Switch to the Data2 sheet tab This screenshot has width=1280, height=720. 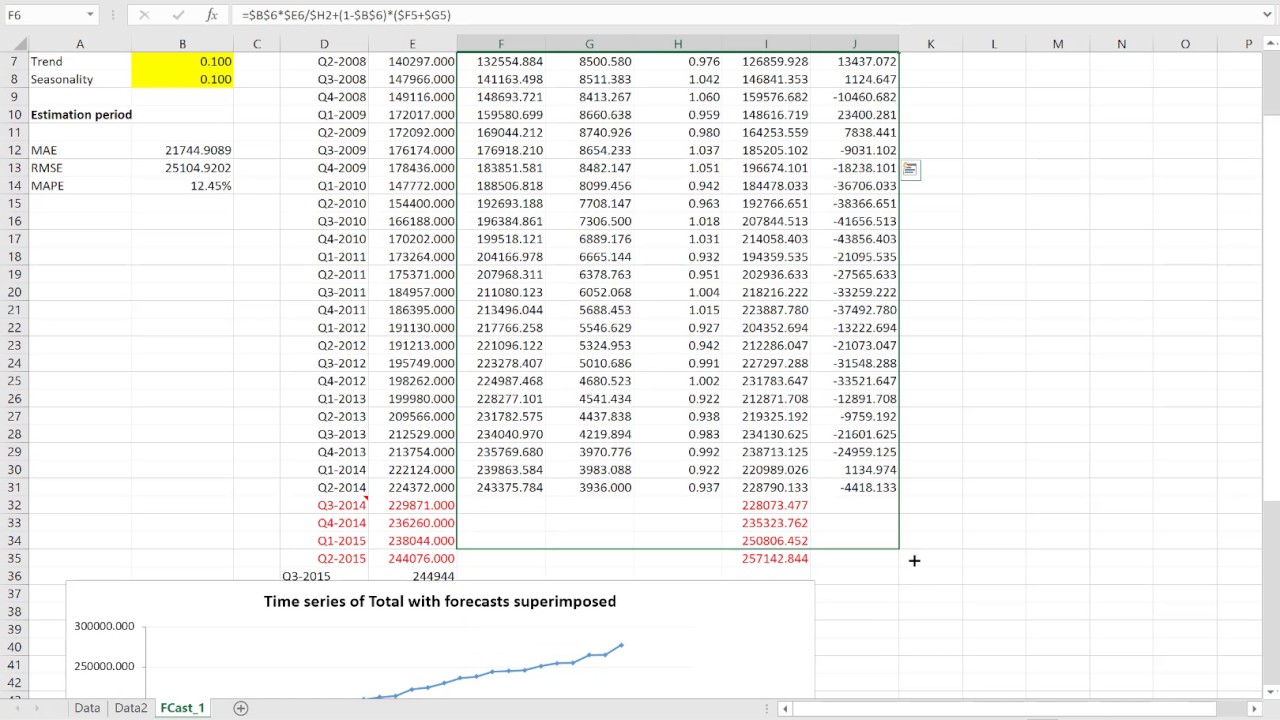[130, 708]
